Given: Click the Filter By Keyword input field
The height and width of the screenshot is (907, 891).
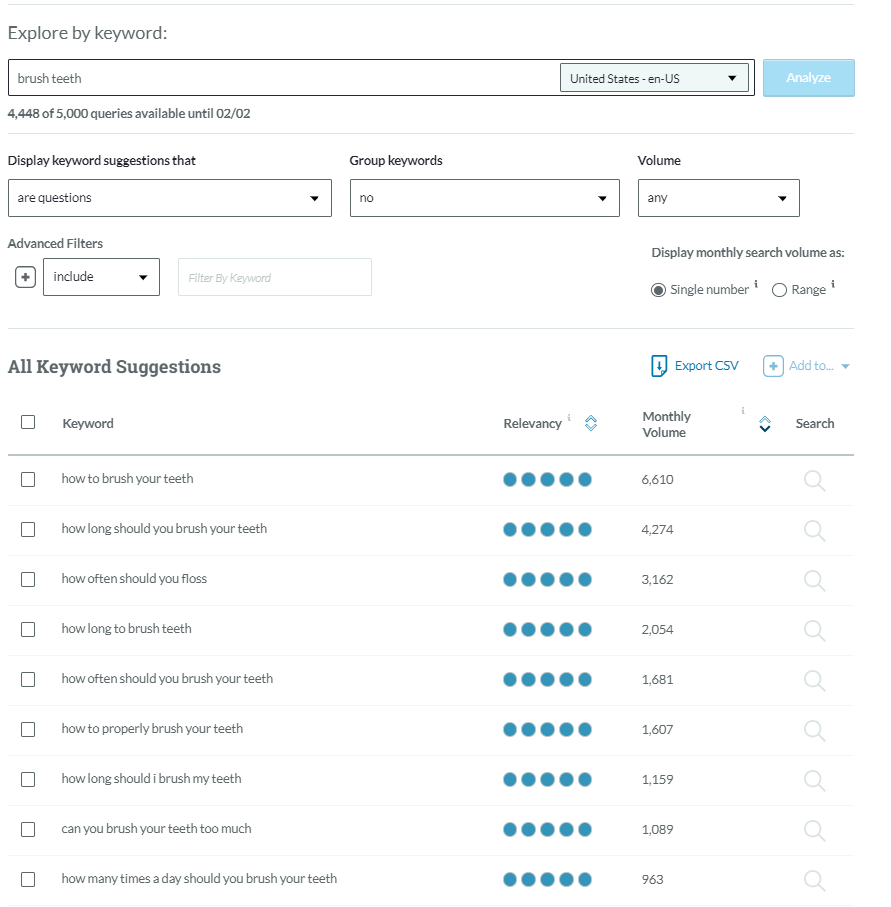Looking at the screenshot, I should pos(275,277).
